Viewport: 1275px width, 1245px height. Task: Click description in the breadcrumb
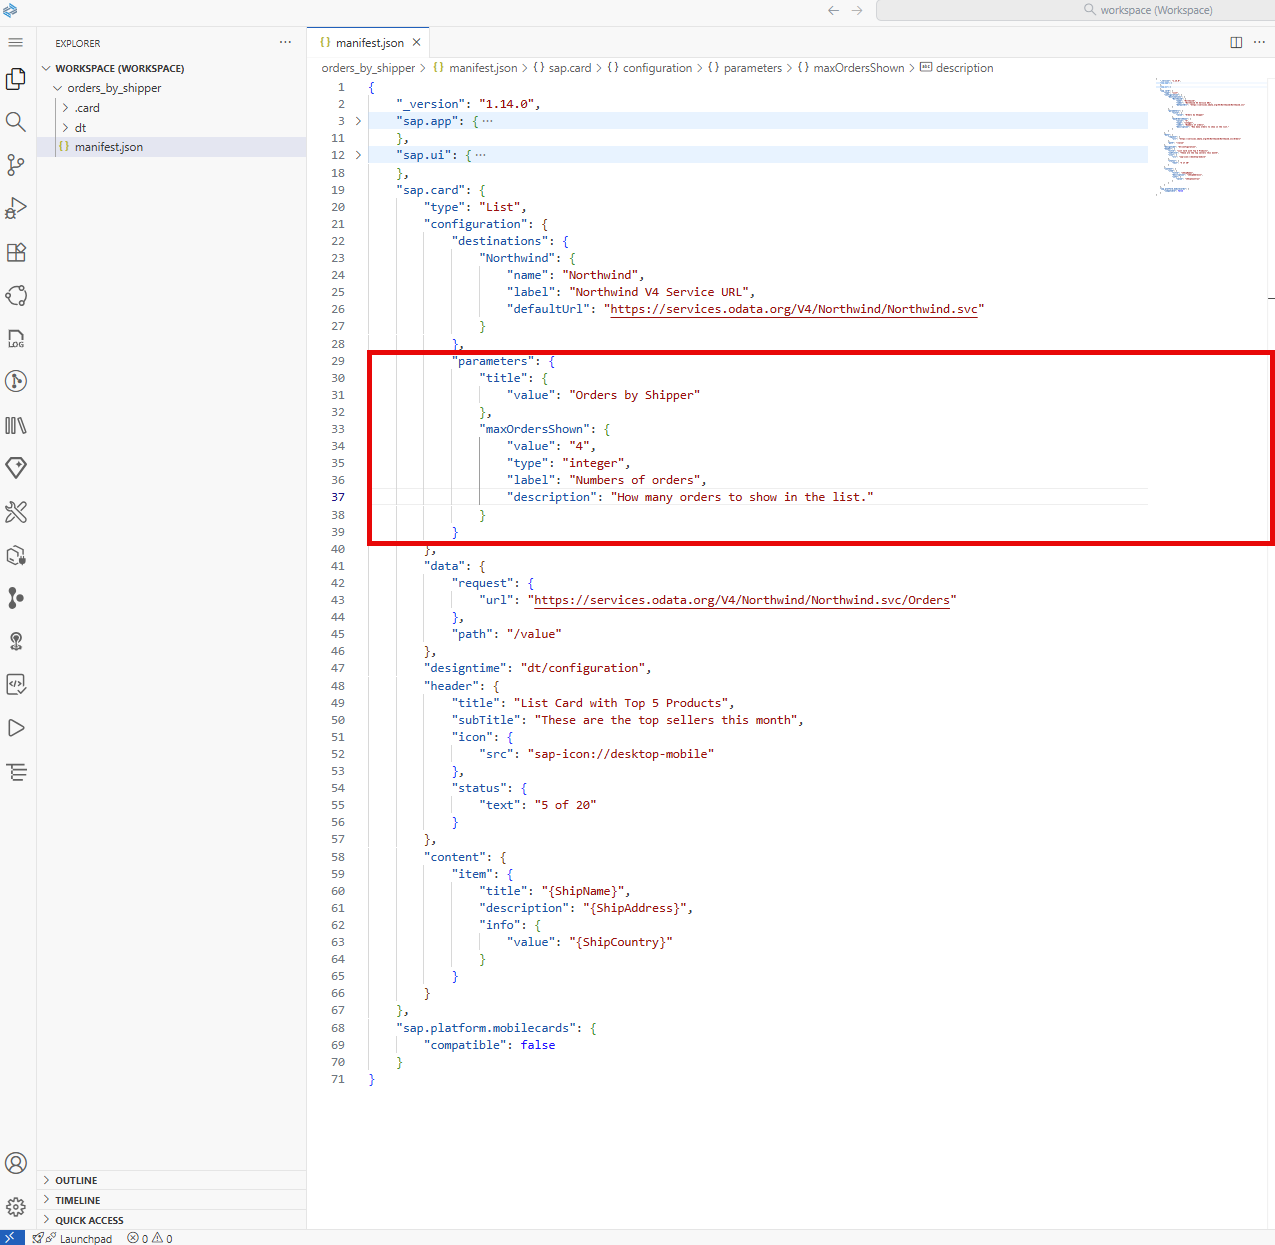click(x=964, y=68)
